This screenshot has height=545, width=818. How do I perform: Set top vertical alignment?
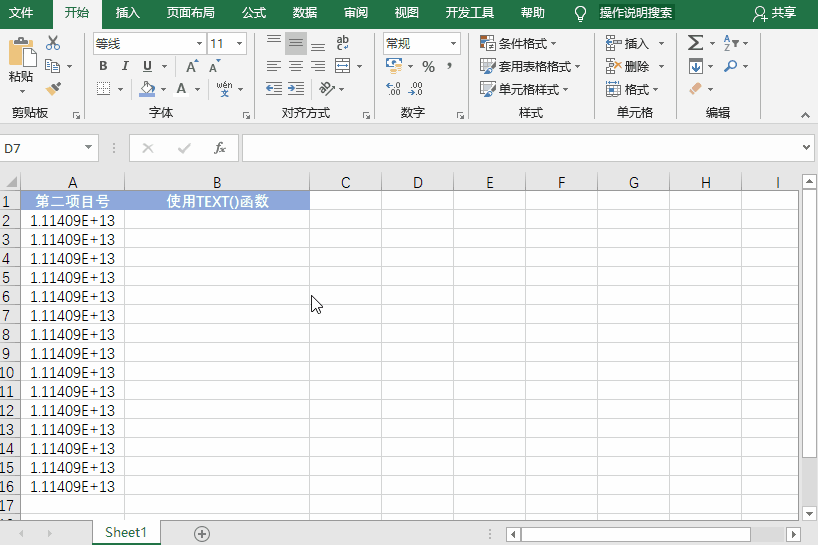tap(274, 43)
